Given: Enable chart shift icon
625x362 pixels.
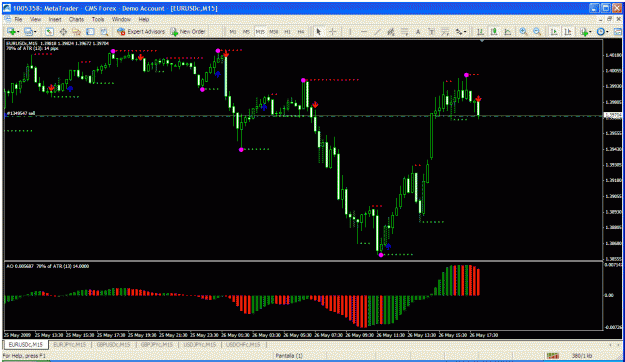Looking at the screenshot, I should (x=568, y=31).
